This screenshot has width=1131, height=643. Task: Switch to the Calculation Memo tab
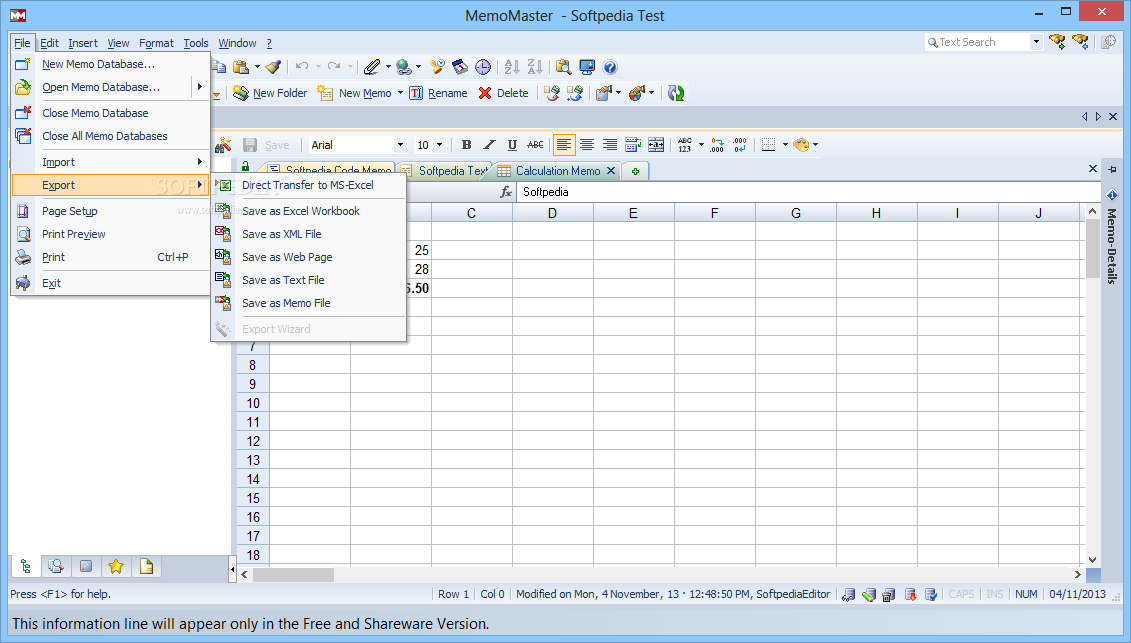pos(558,171)
